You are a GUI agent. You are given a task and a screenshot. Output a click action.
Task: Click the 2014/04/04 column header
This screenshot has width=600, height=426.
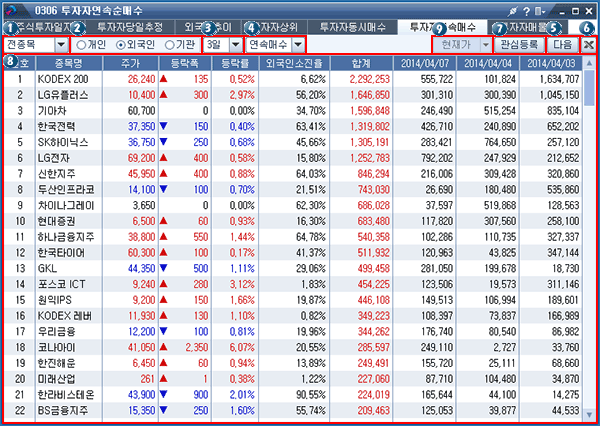click(488, 63)
